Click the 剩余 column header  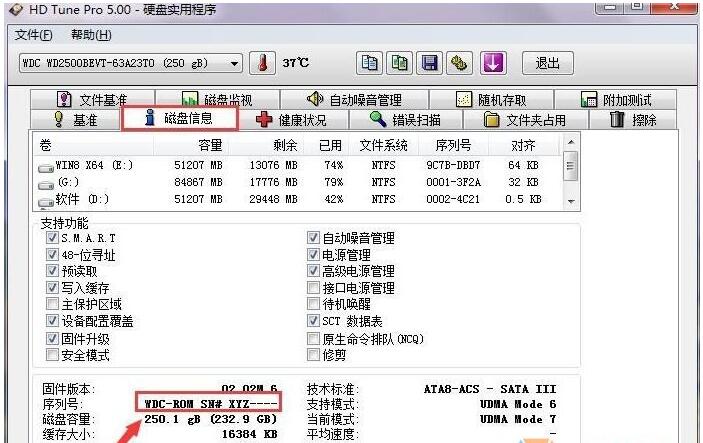(x=267, y=145)
